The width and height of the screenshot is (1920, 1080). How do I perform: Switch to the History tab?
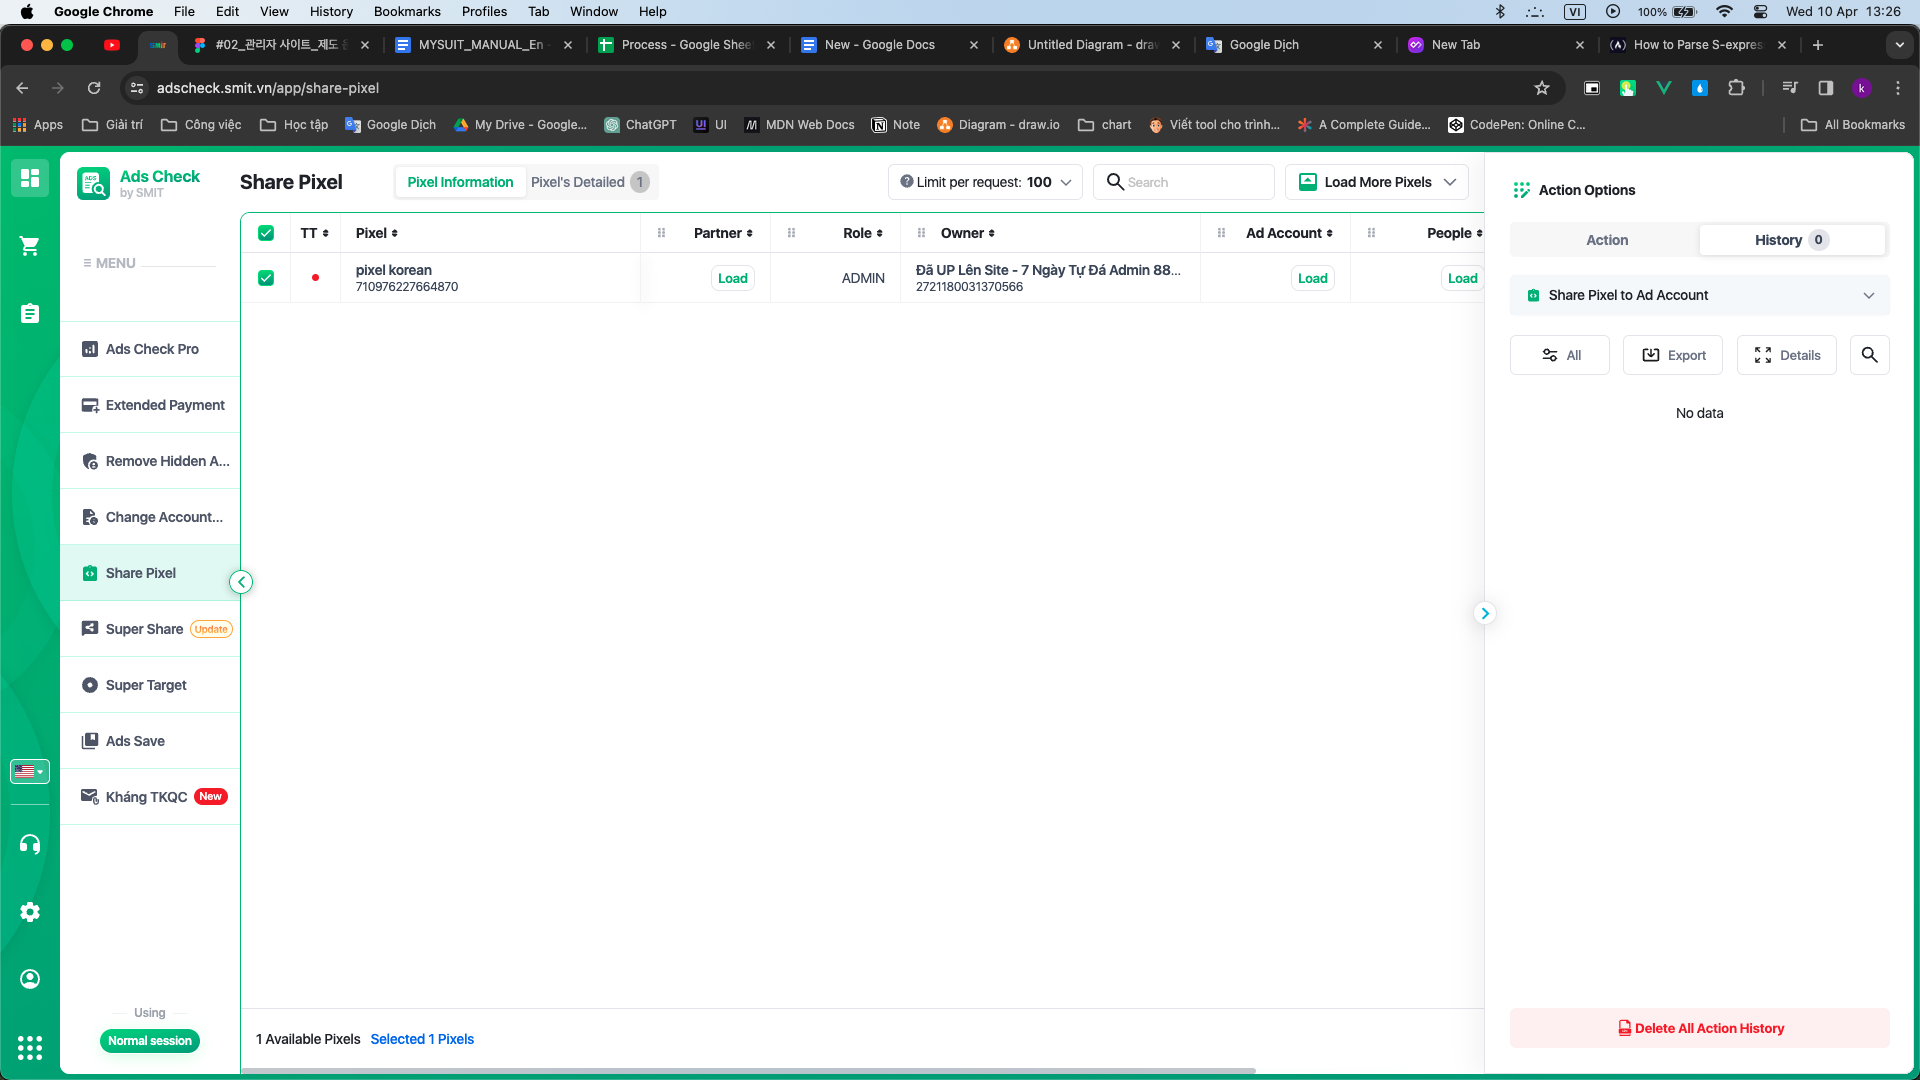pyautogui.click(x=1791, y=240)
